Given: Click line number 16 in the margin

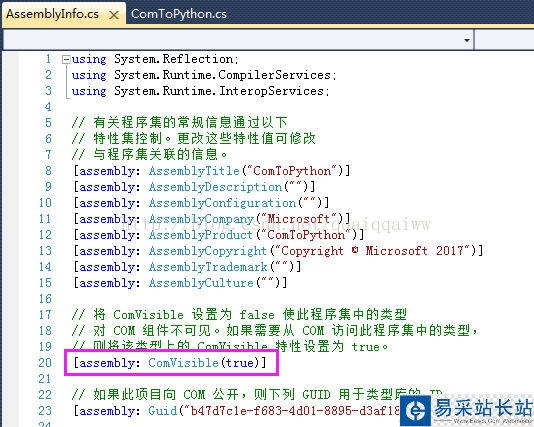Looking at the screenshot, I should pyautogui.click(x=45, y=299).
